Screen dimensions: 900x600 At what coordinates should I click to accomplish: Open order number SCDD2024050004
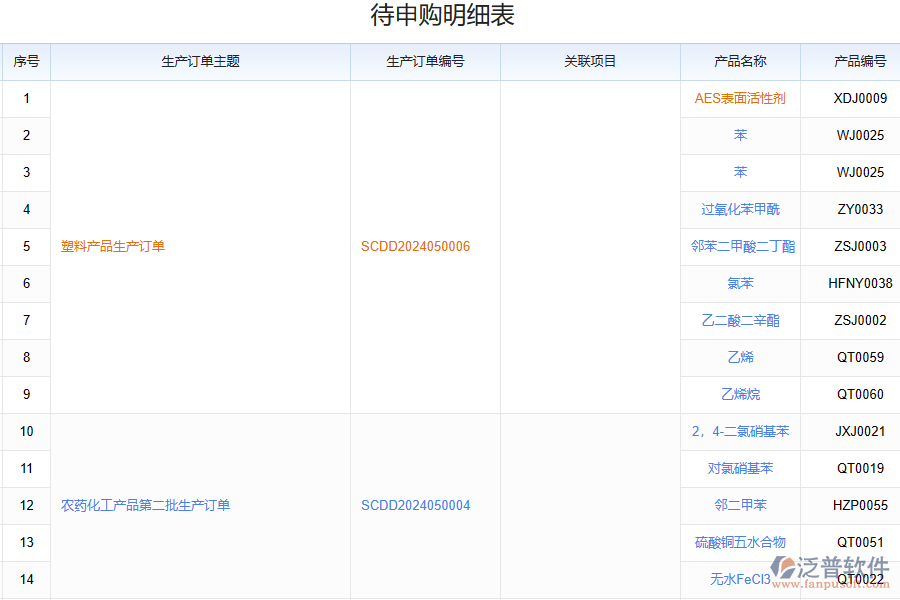pyautogui.click(x=415, y=505)
